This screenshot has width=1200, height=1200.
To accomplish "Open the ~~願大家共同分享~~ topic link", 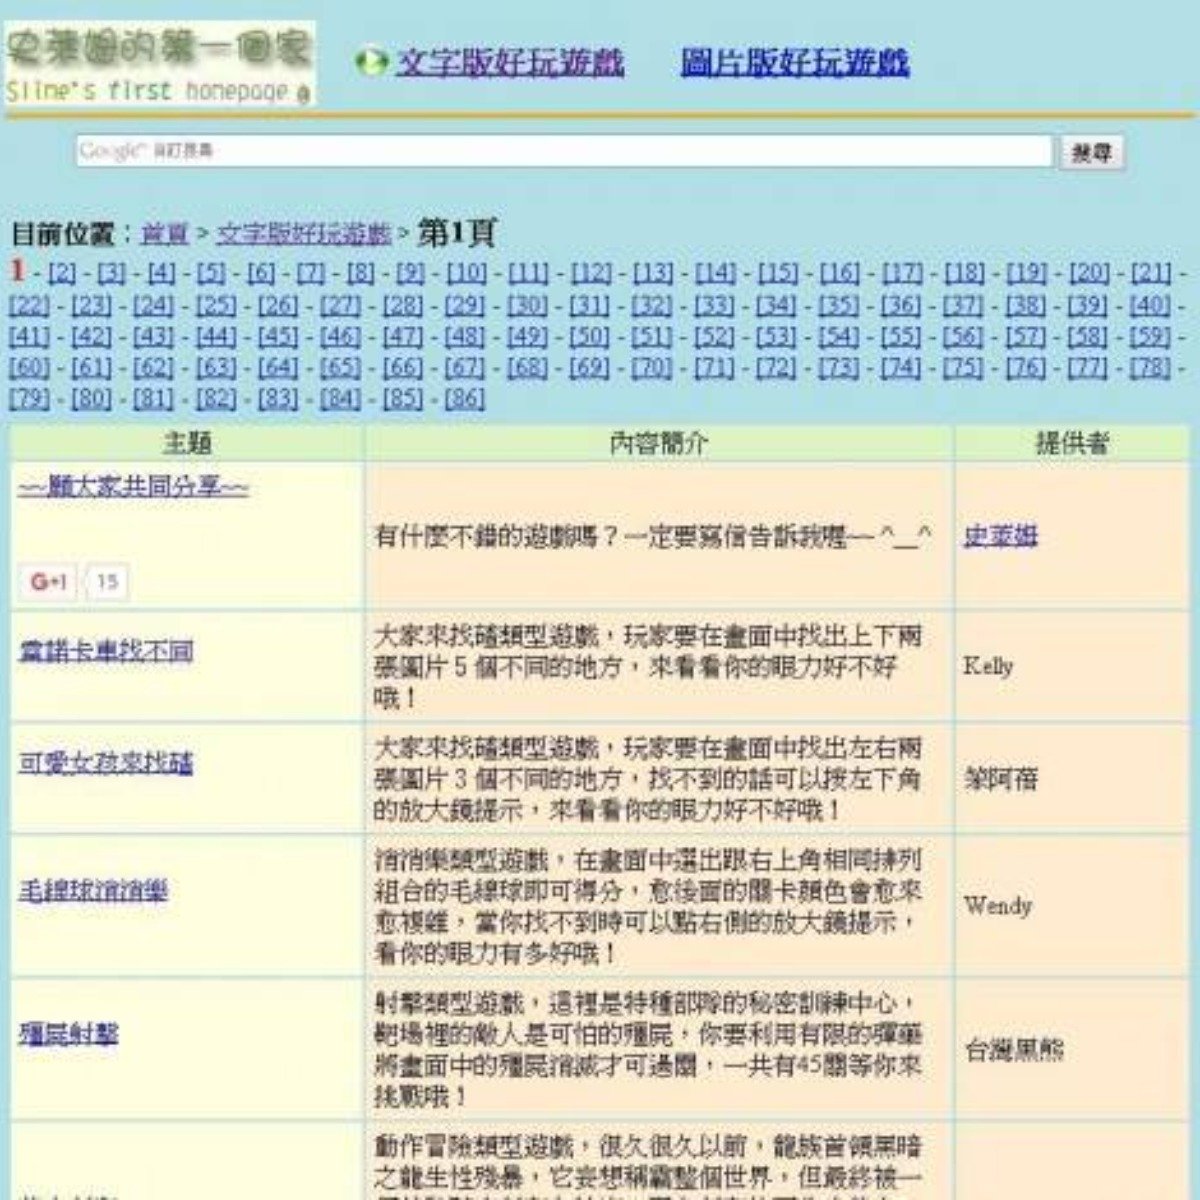I will 134,488.
